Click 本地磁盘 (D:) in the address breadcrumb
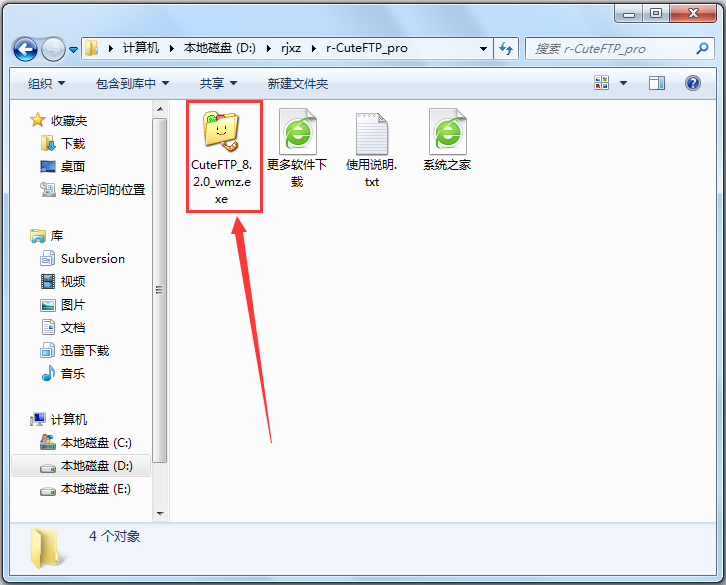 219,48
